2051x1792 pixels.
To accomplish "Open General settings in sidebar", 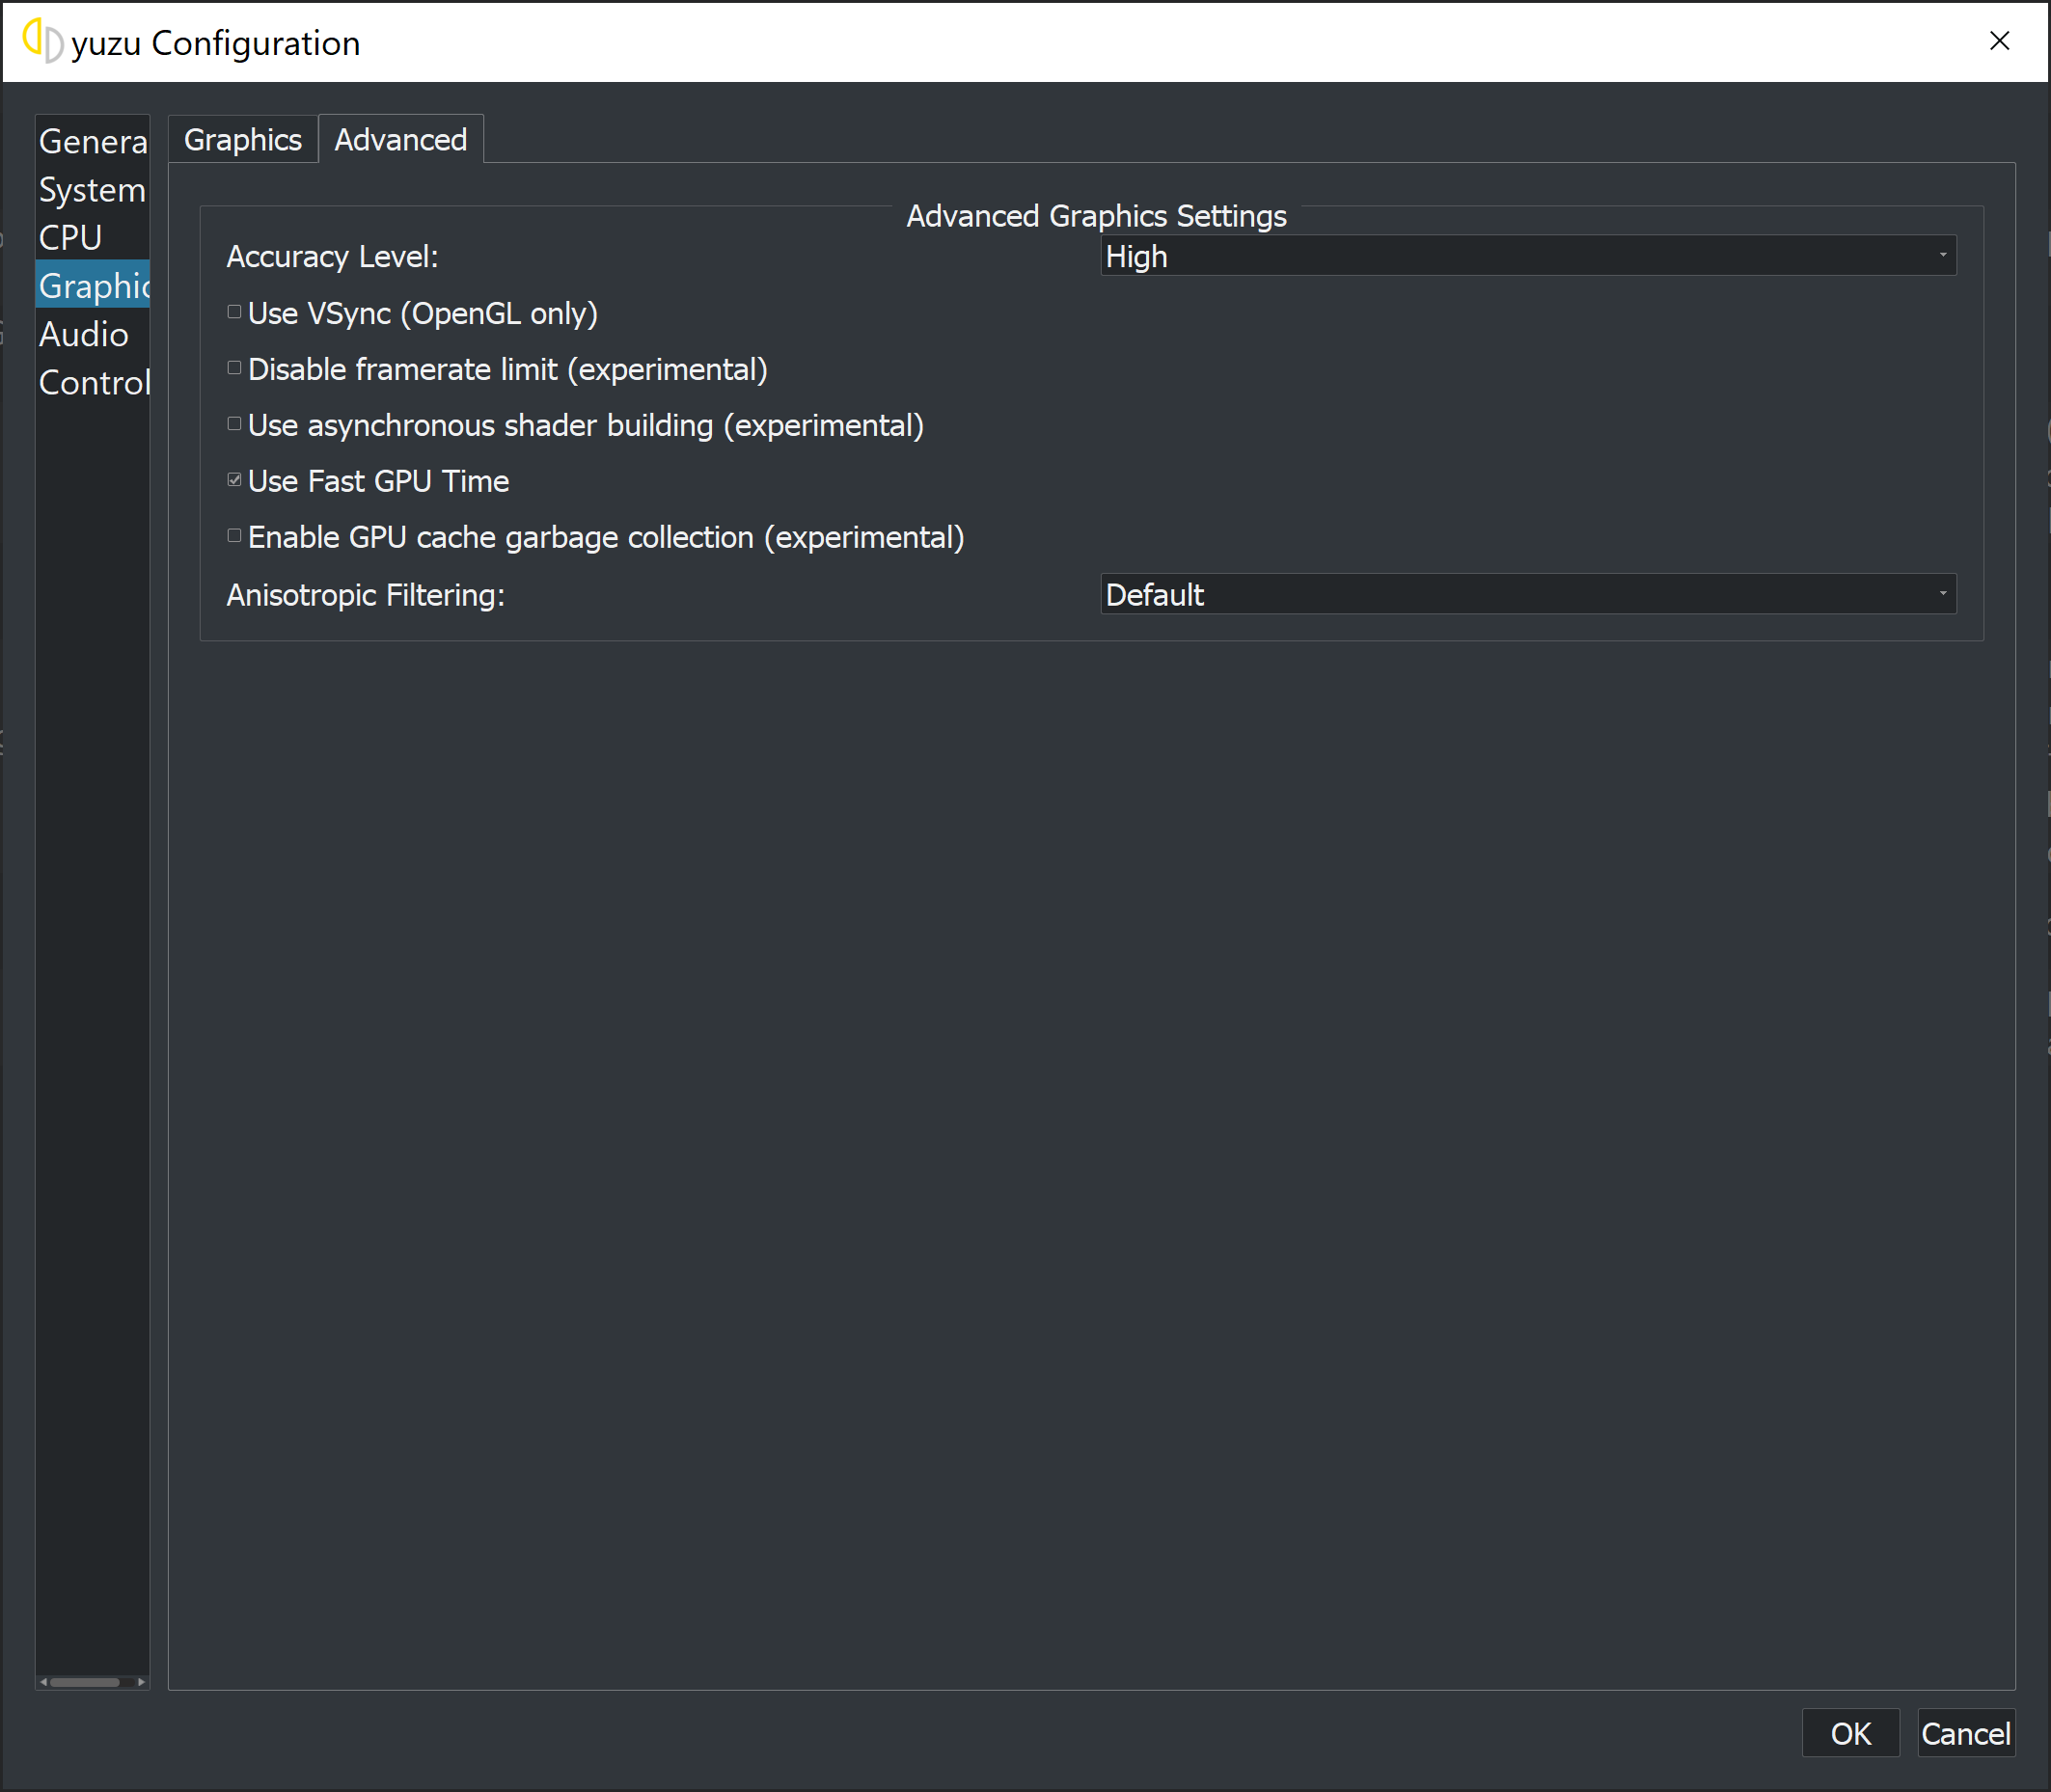I will (93, 141).
